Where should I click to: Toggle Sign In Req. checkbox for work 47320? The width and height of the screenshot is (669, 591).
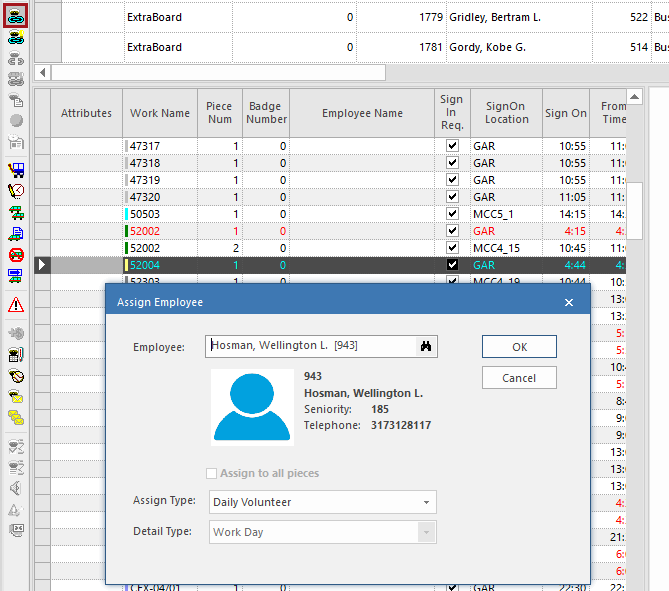452,197
